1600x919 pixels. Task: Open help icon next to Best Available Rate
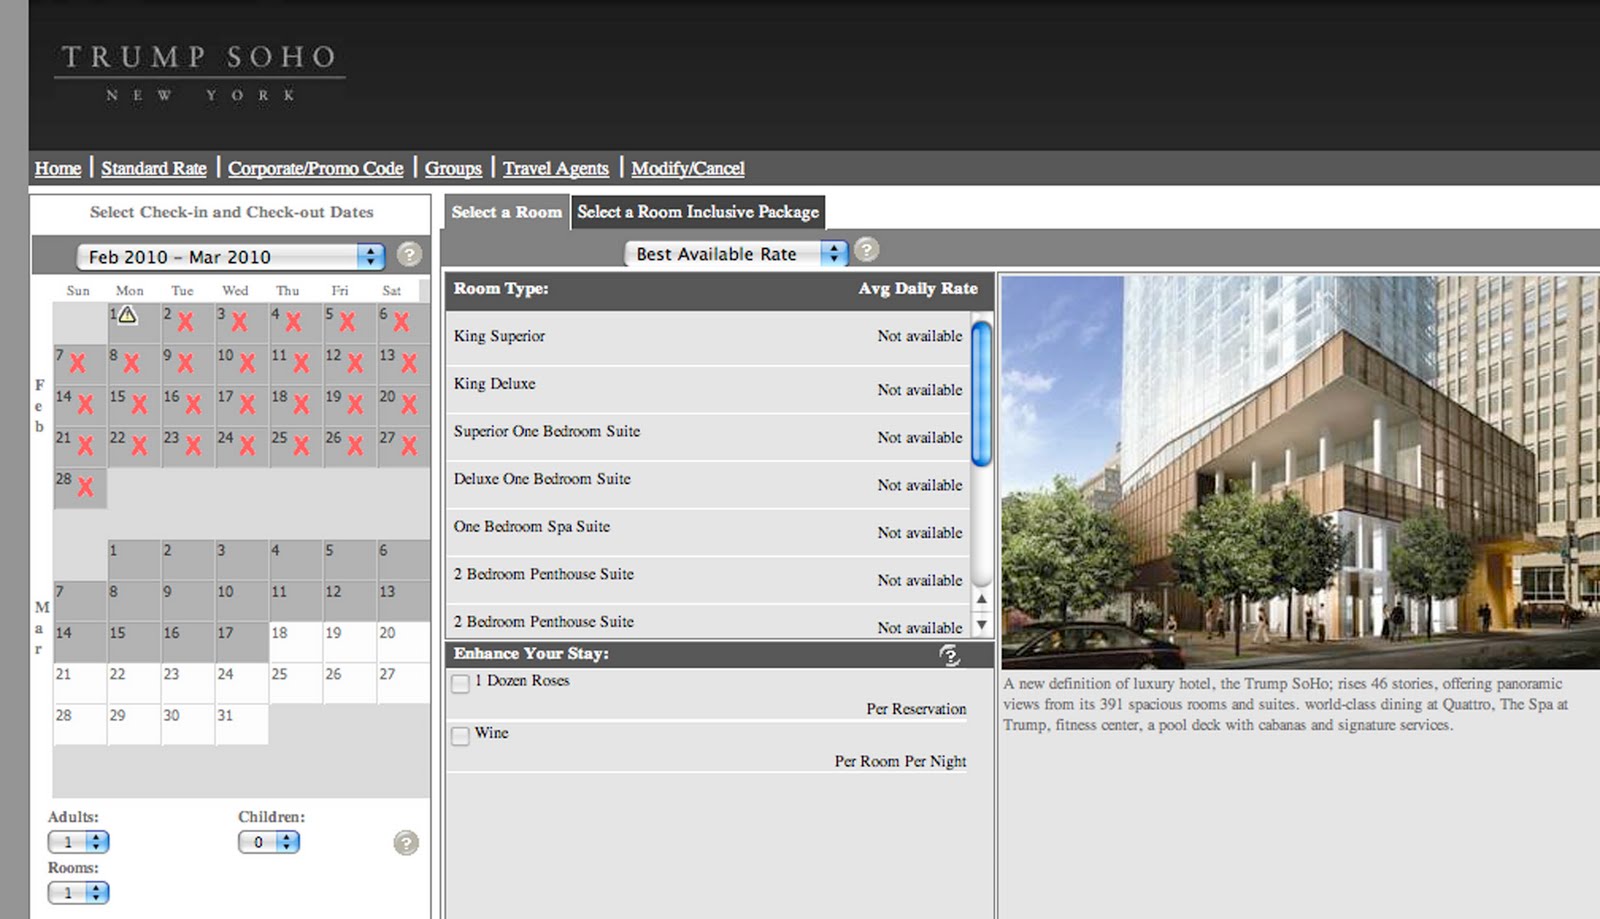point(867,250)
